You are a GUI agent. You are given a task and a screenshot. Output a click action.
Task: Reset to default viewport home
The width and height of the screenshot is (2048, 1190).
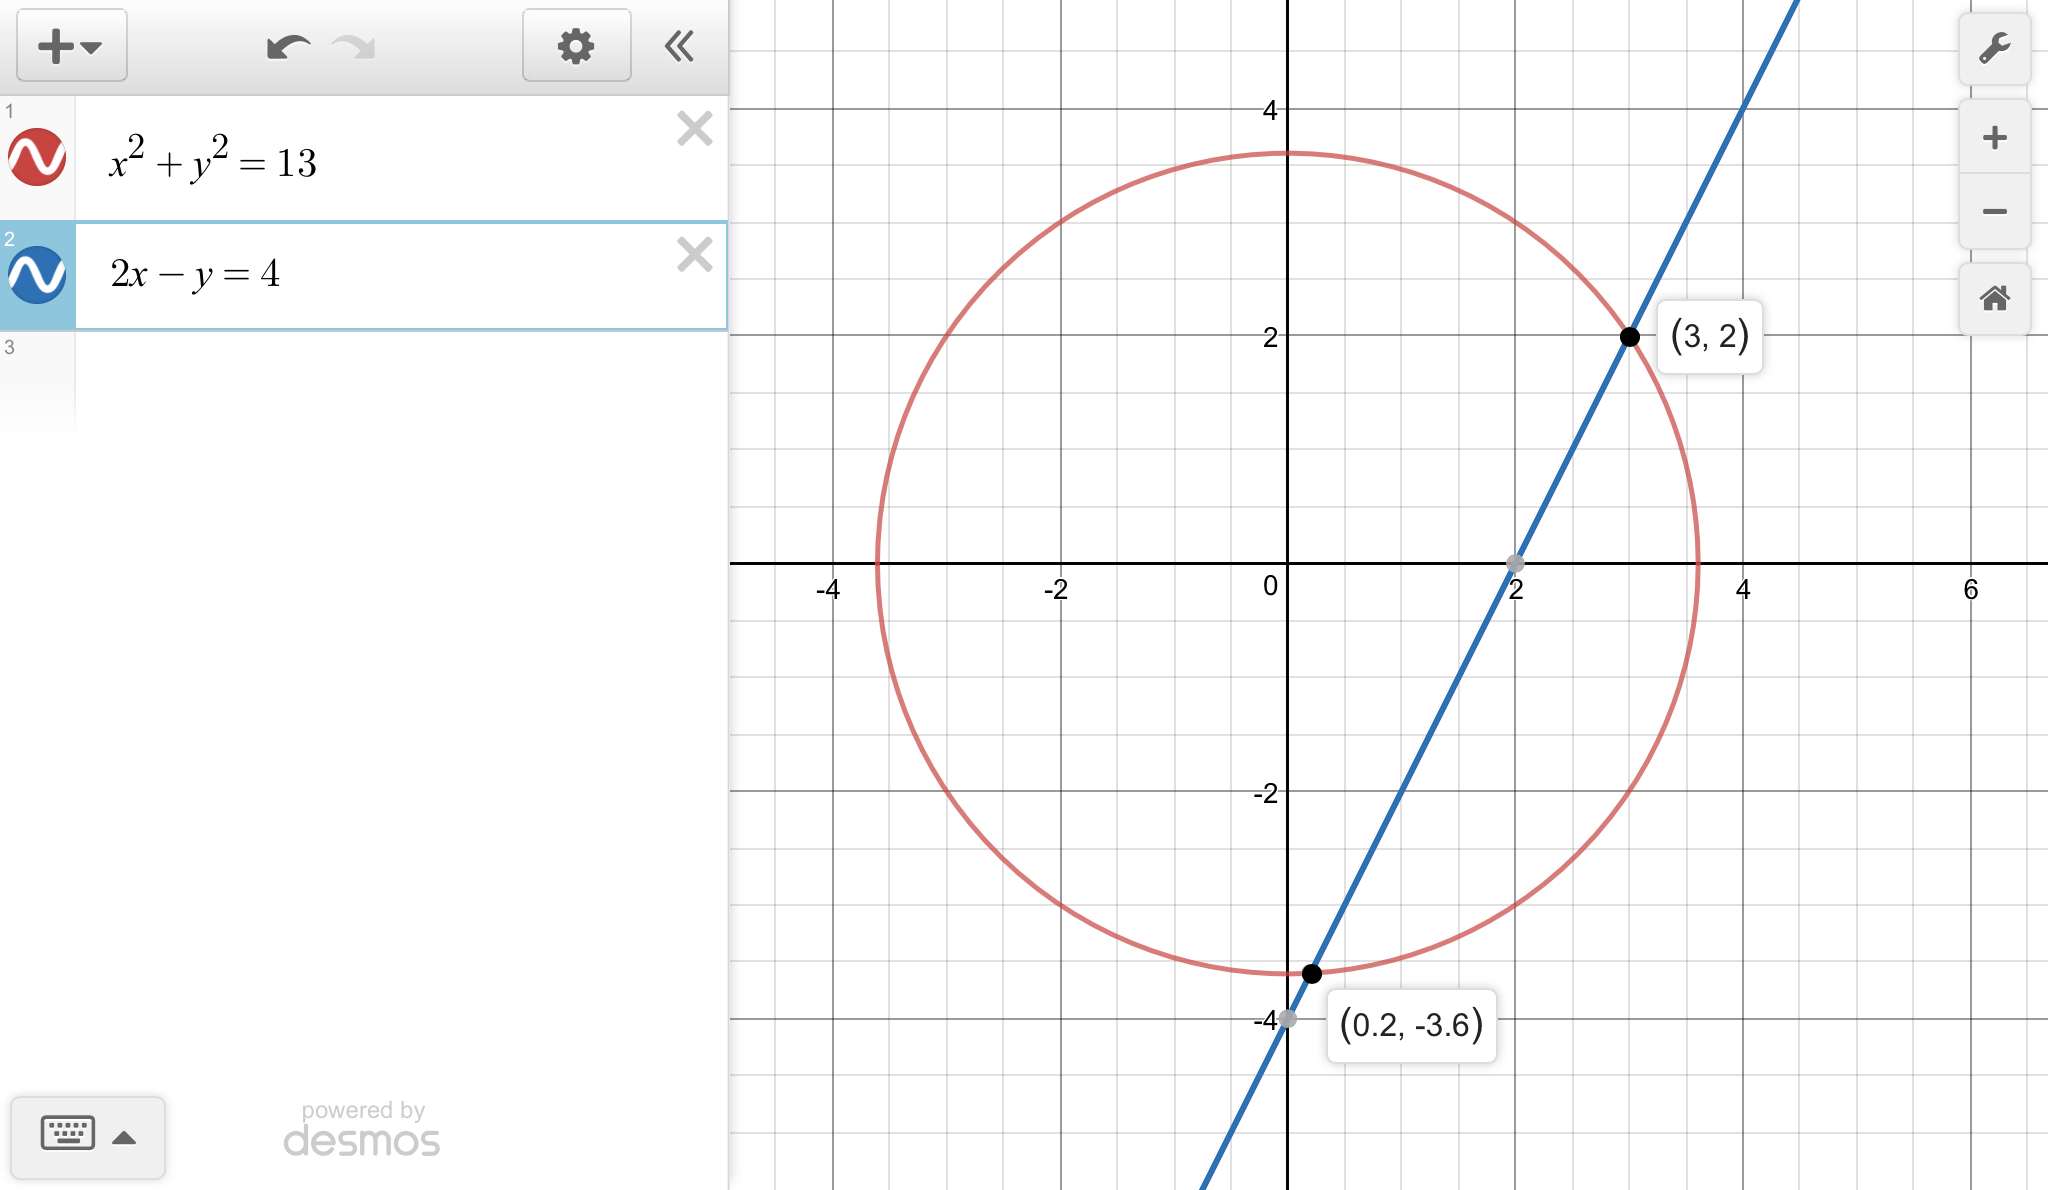click(x=1994, y=298)
